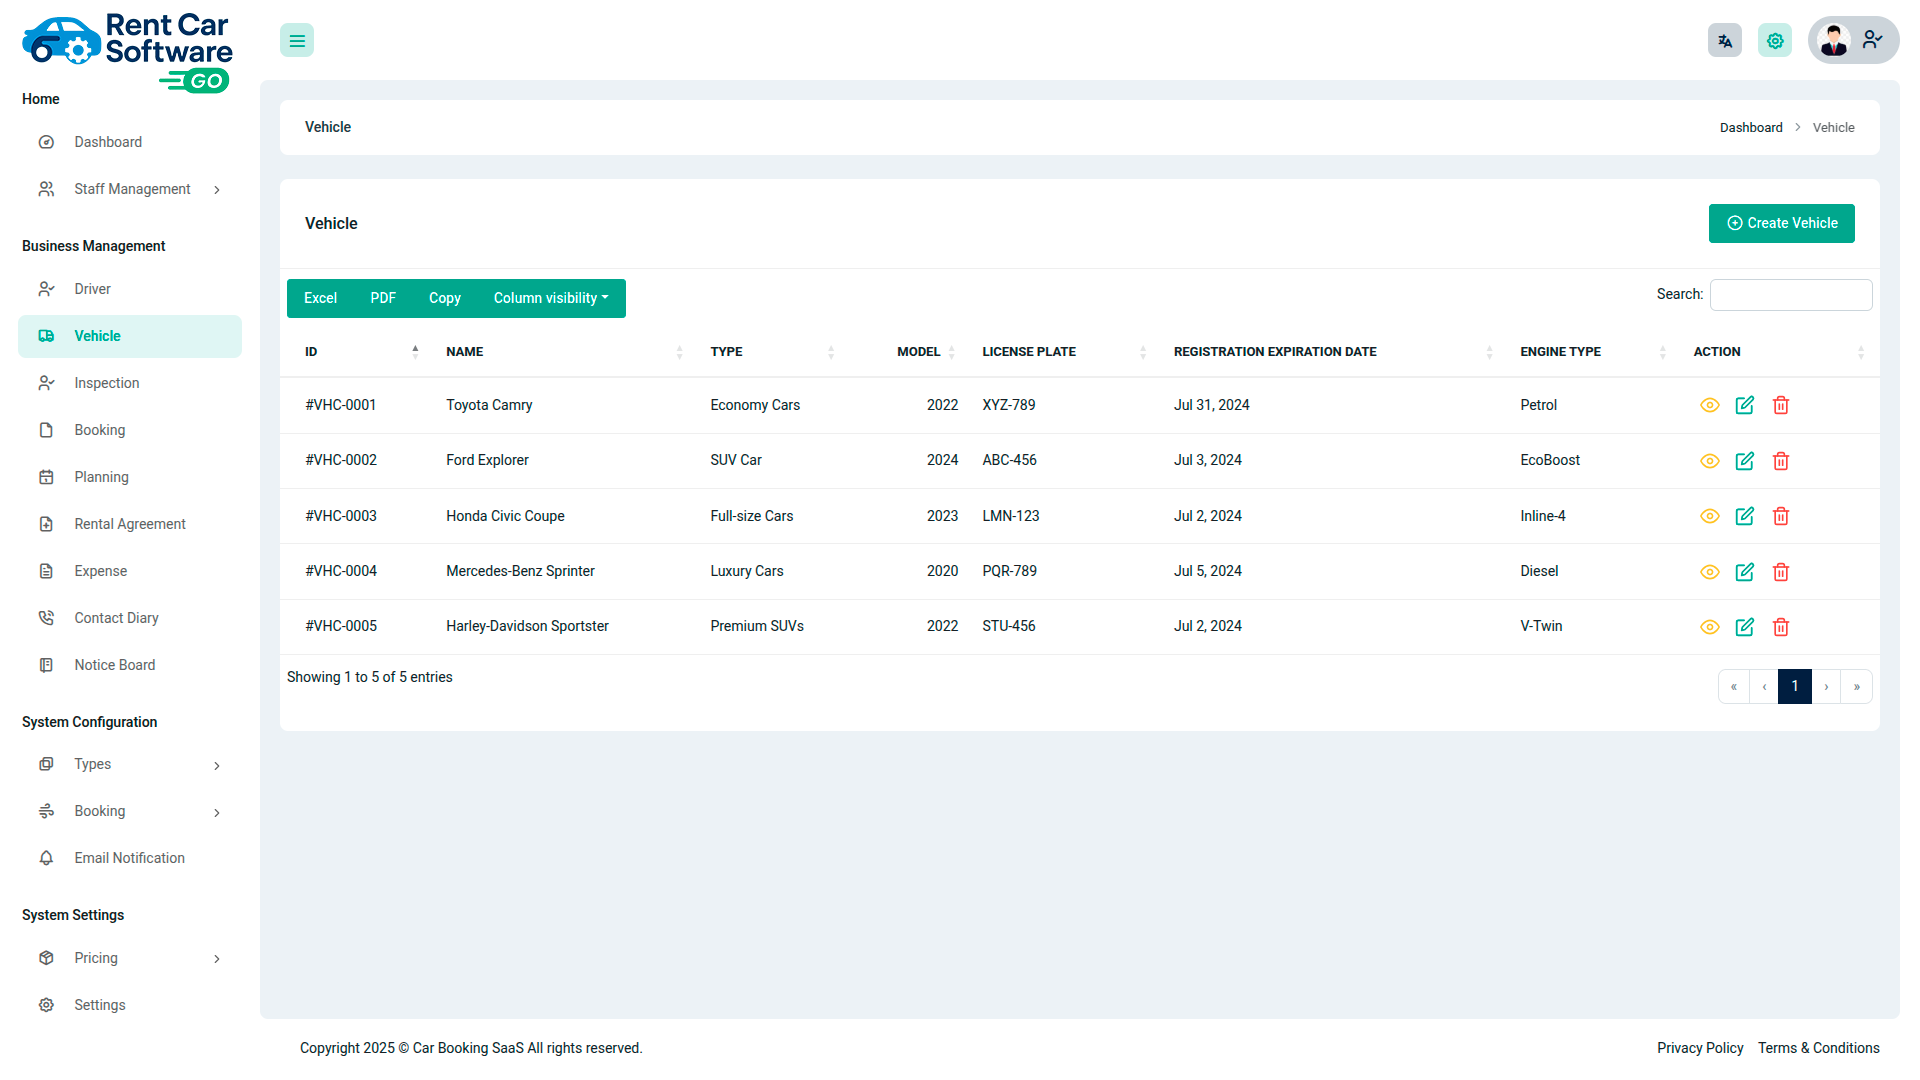Image resolution: width=1920 pixels, height=1080 pixels.
Task: Copy table data to clipboard
Action: tap(445, 298)
